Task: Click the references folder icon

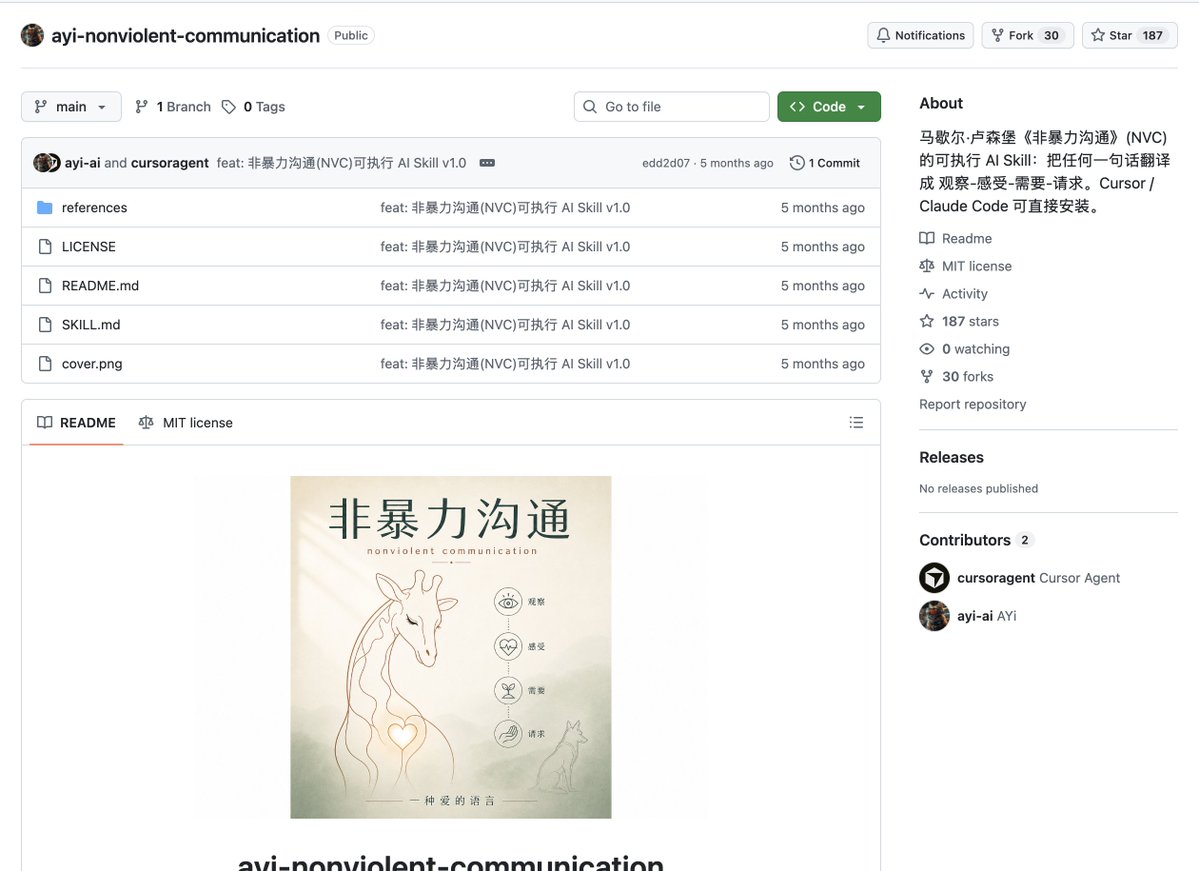Action: [45, 207]
